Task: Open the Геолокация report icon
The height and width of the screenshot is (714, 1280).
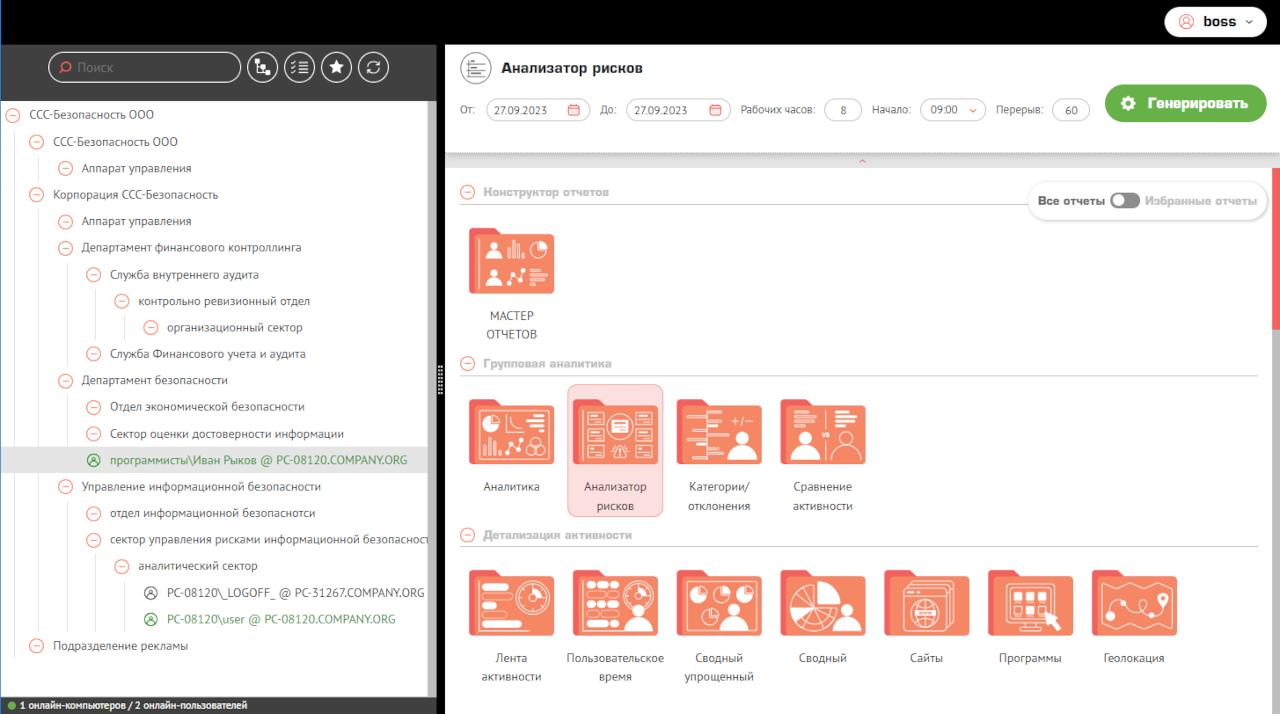Action: [1134, 604]
